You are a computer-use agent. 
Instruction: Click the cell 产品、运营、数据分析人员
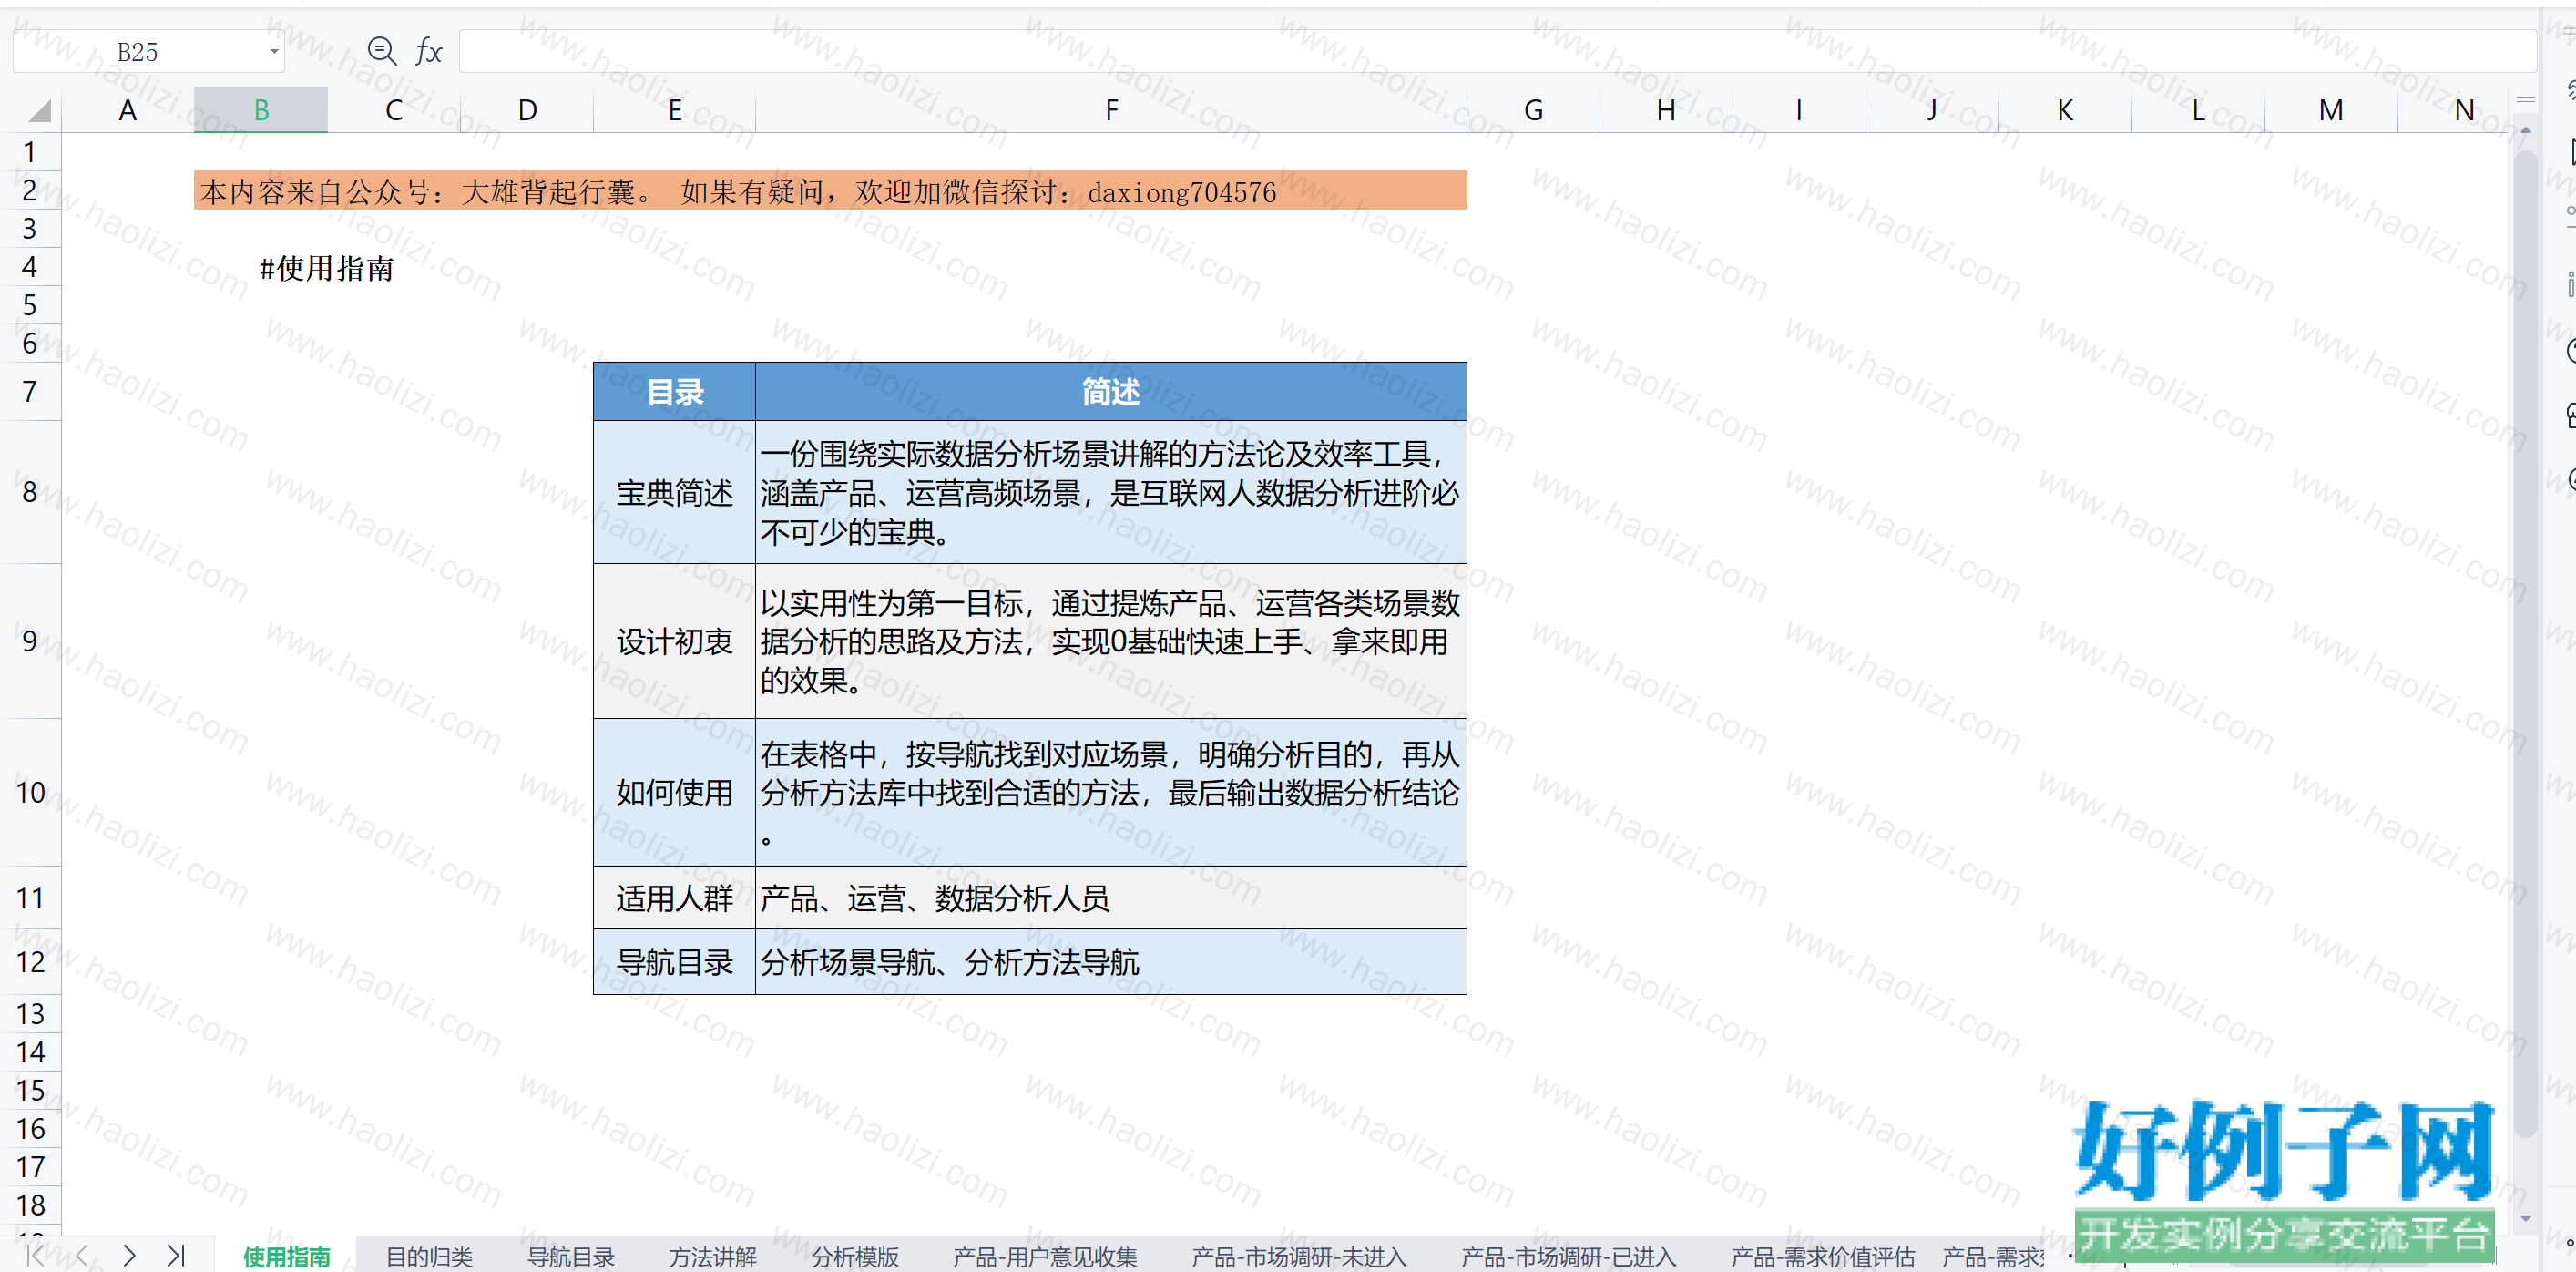point(1111,897)
